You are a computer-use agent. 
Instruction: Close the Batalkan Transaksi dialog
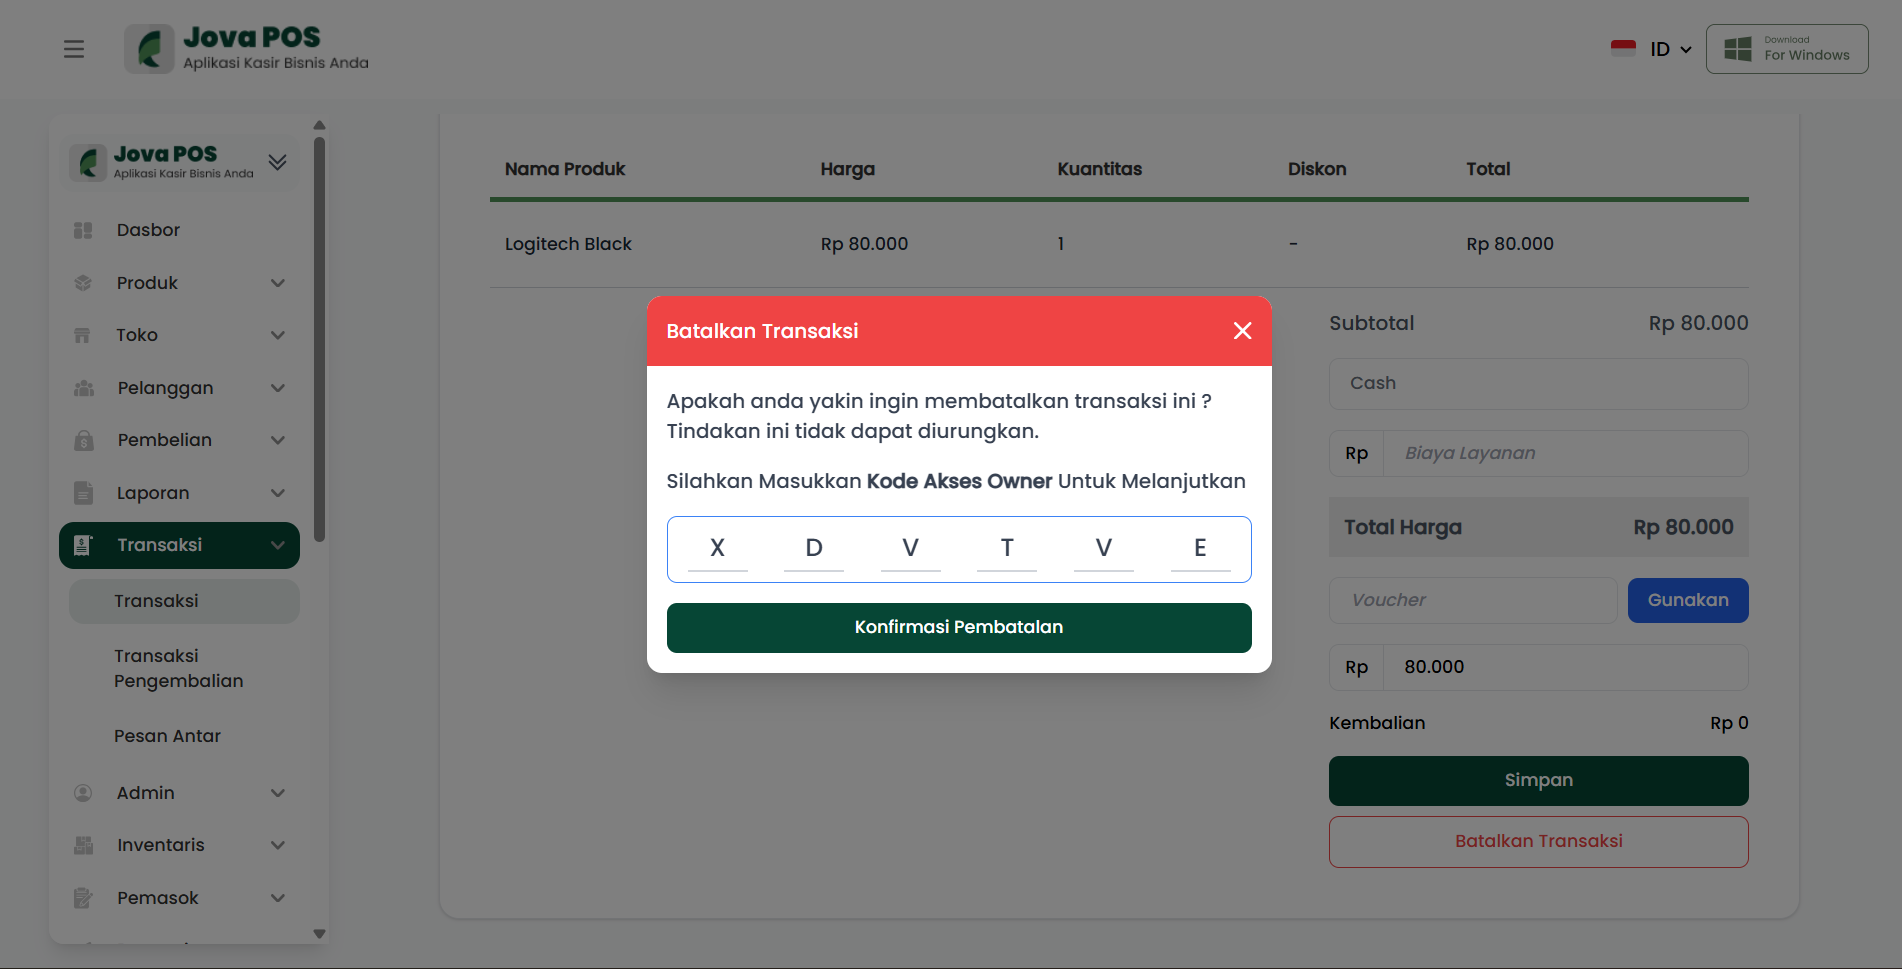1242,331
